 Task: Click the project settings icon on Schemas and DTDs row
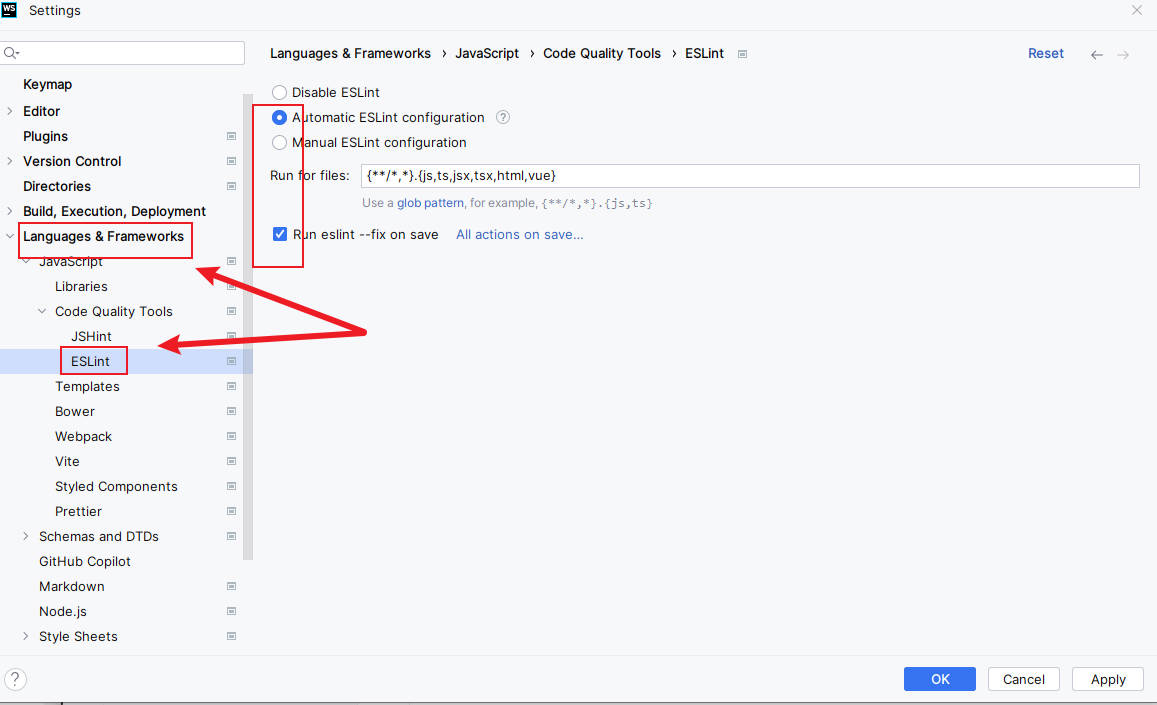coord(231,537)
